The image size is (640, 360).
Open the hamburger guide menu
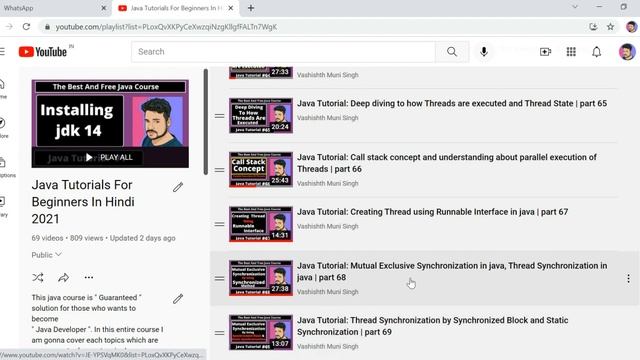[2, 52]
